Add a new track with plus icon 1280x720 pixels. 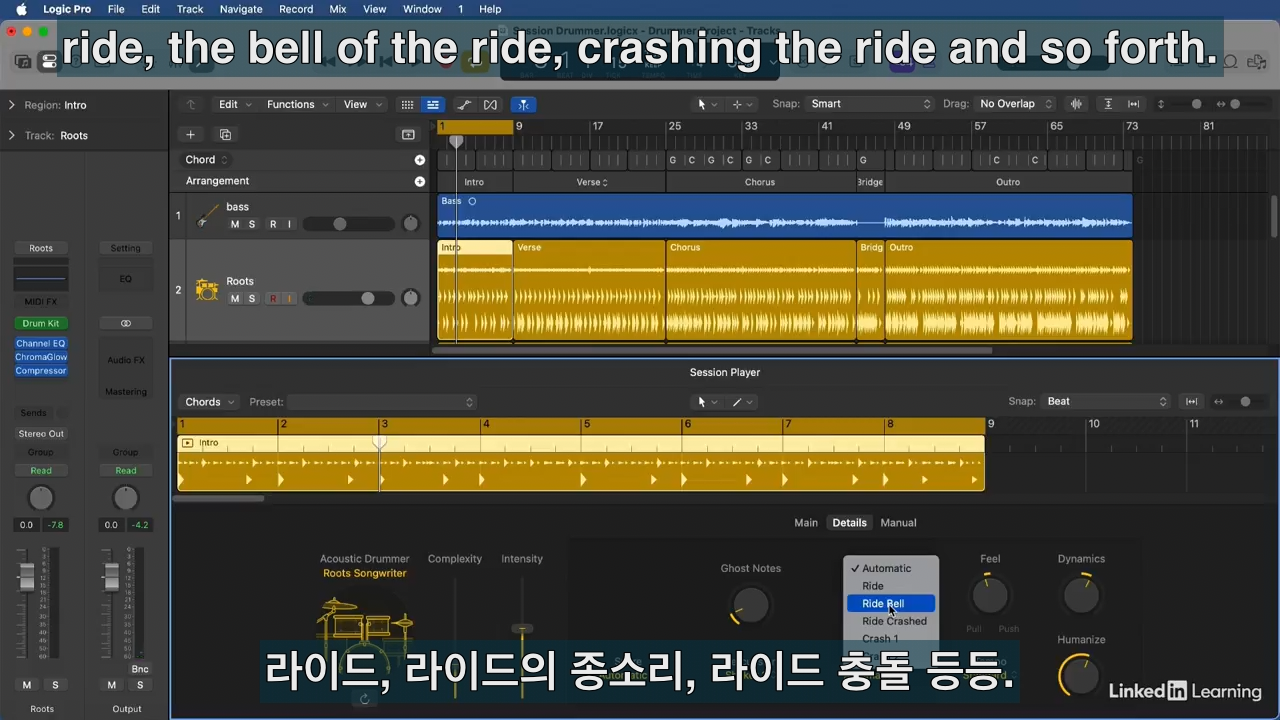pos(190,134)
